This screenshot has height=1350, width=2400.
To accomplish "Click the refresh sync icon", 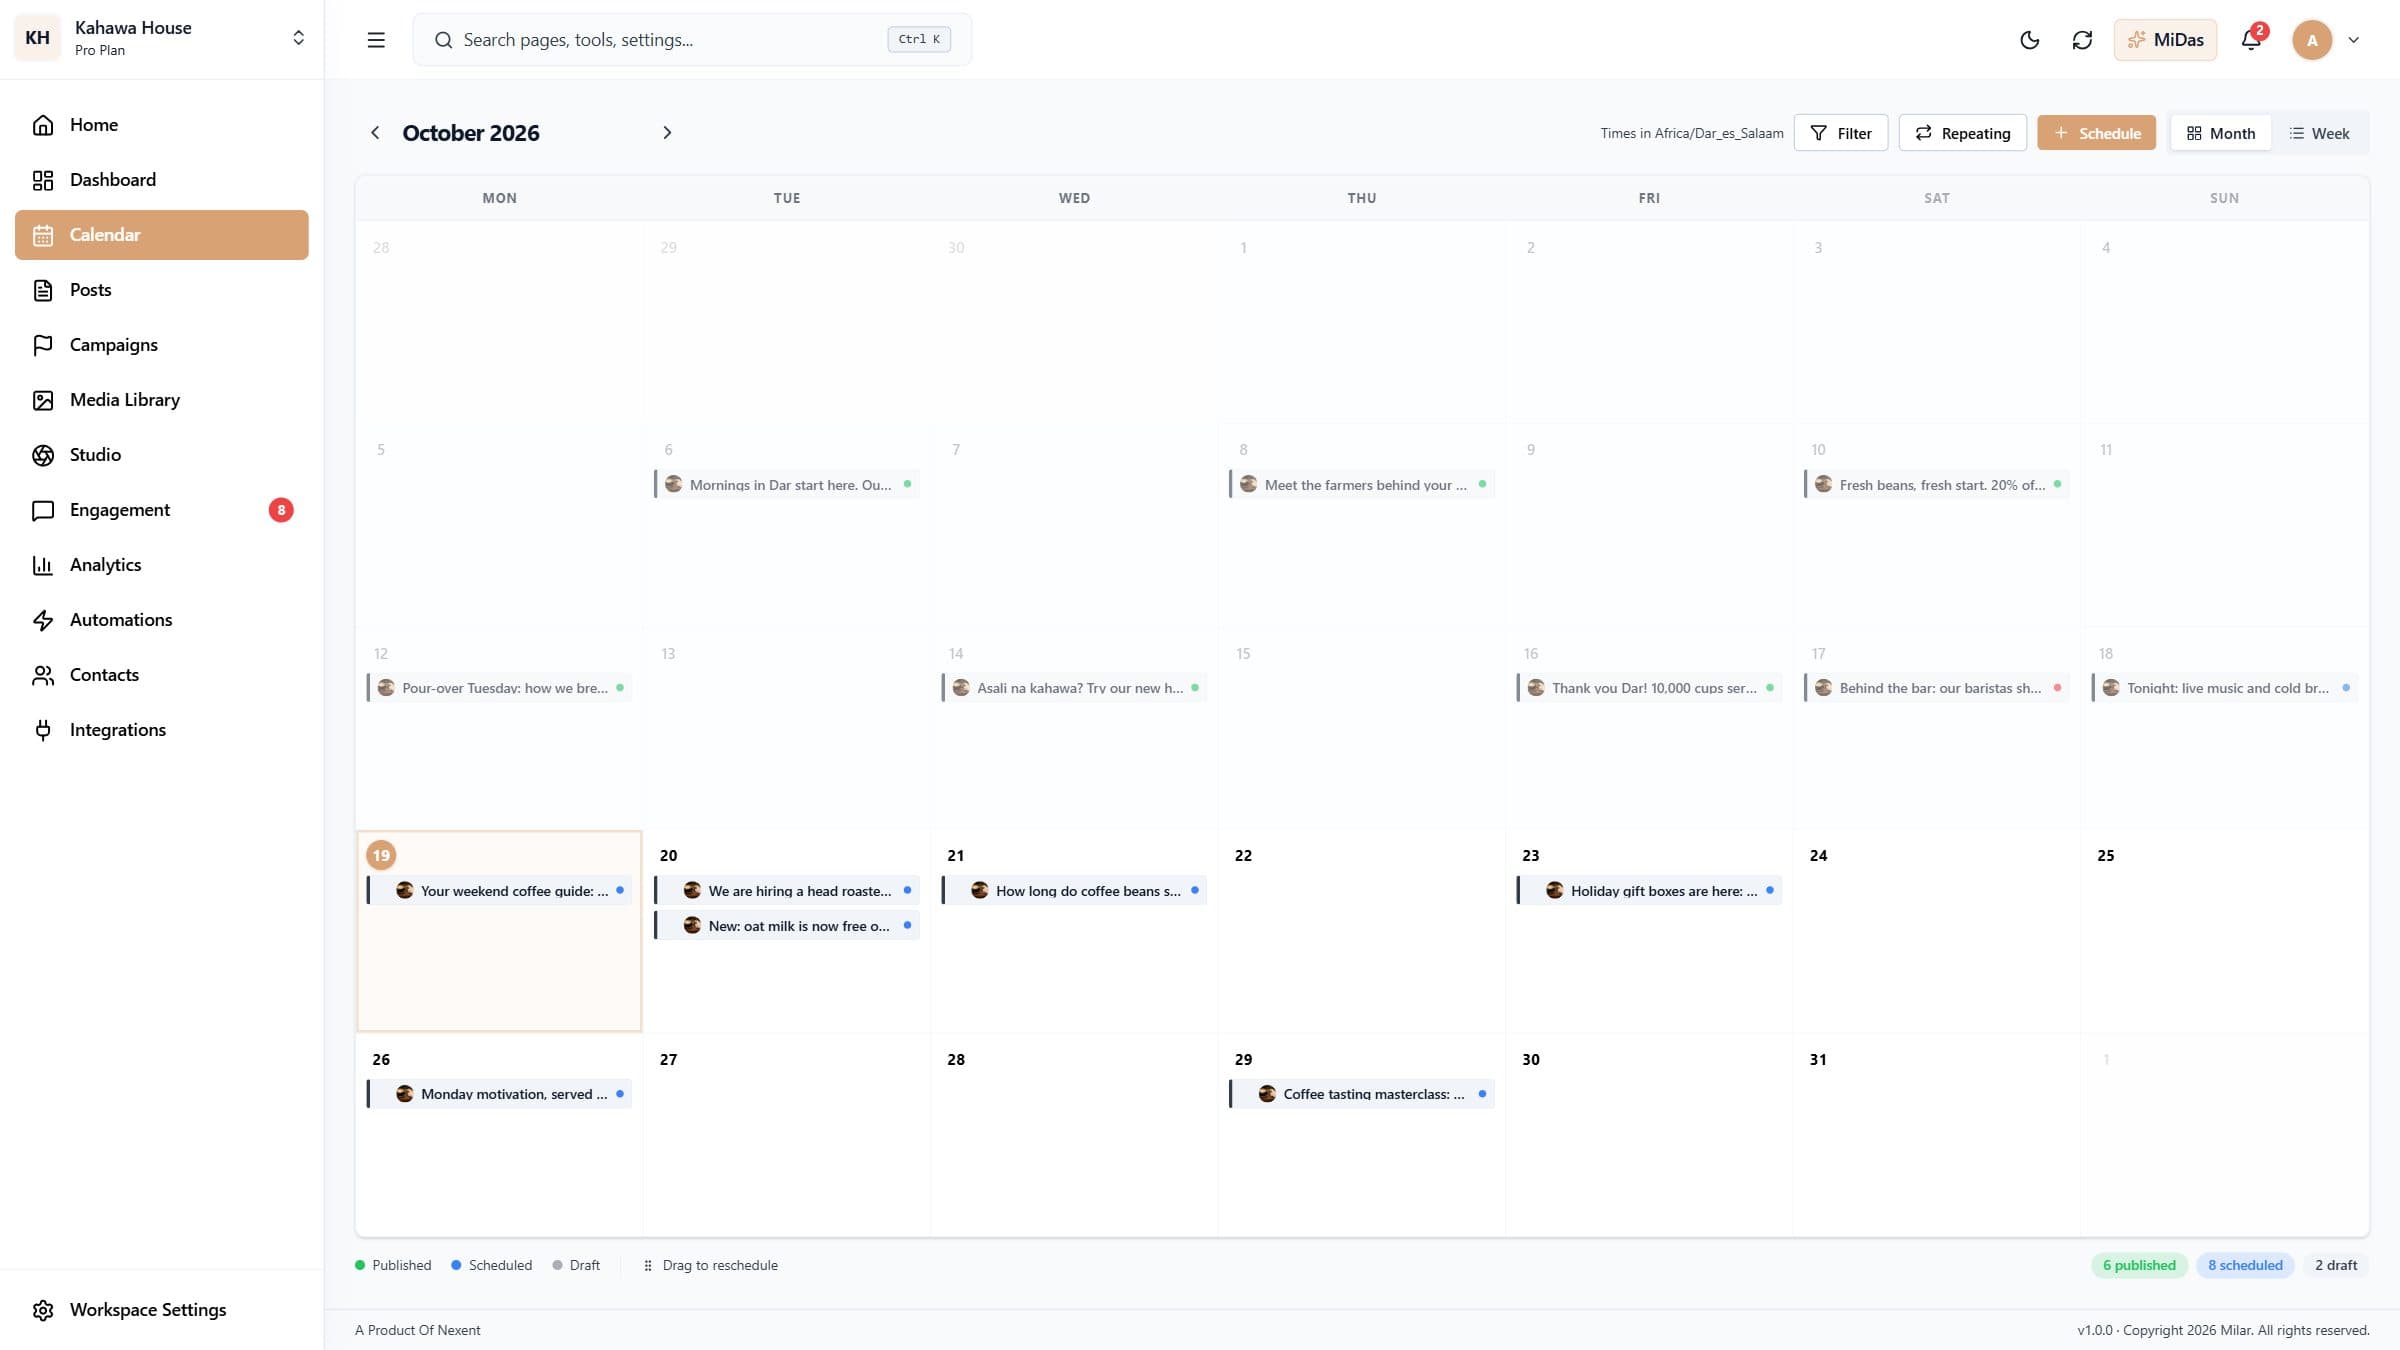I will tap(2082, 40).
